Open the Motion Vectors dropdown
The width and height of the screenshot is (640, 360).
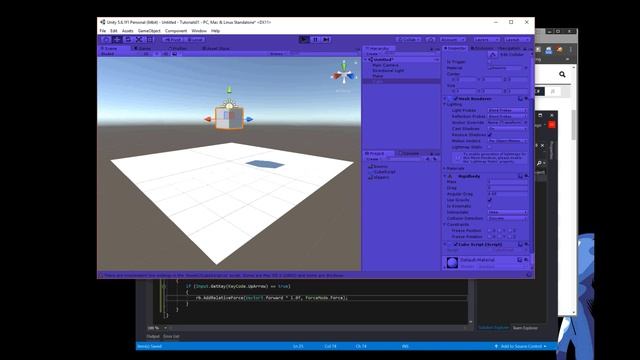[x=508, y=141]
